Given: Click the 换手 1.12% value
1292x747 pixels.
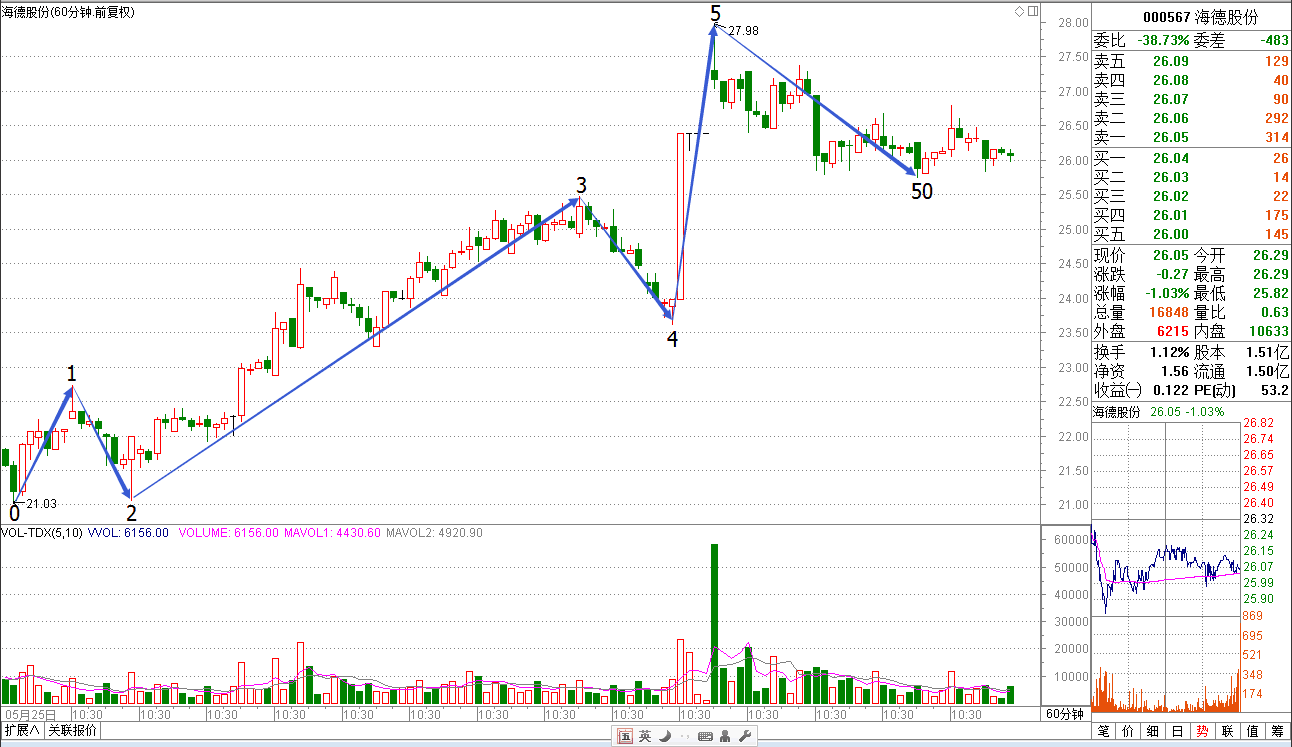Looking at the screenshot, I should coord(1170,352).
